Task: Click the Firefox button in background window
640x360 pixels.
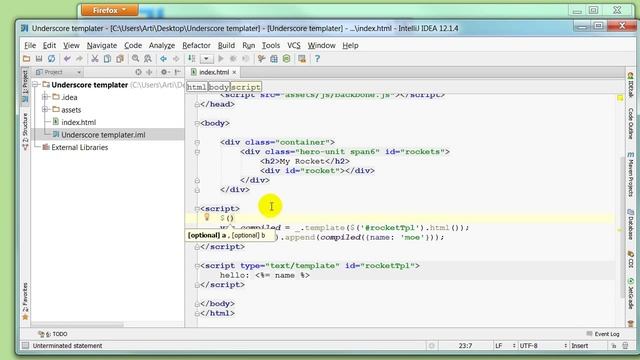Action: coord(109,10)
